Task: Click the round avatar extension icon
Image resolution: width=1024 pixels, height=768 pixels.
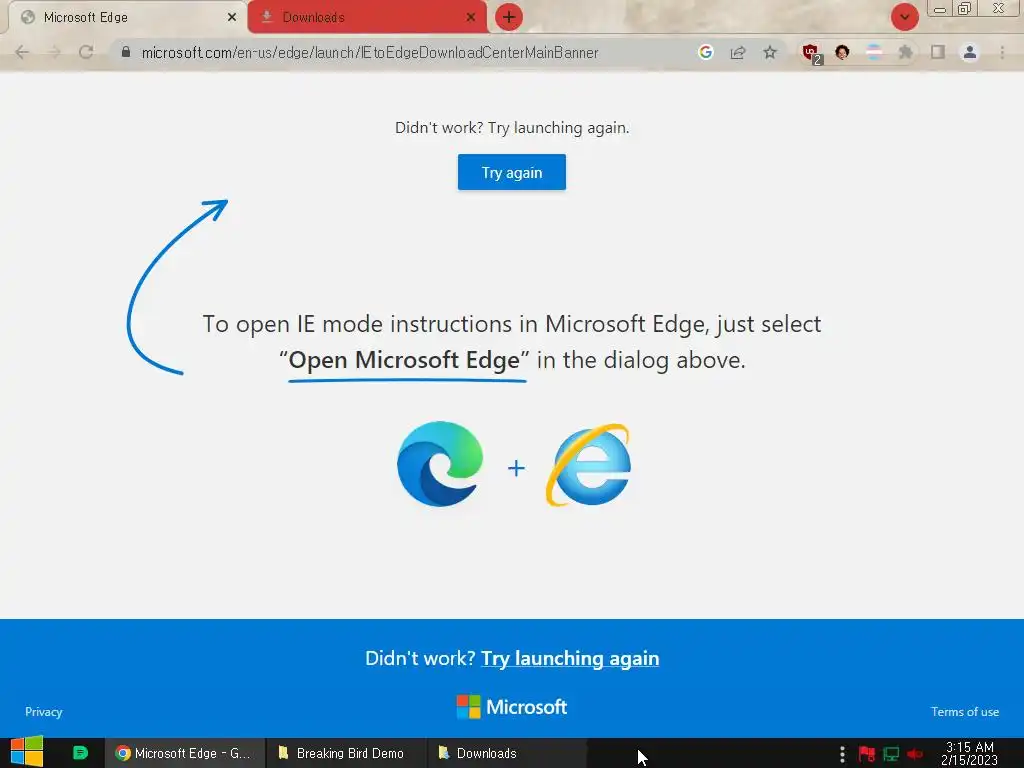Action: 842,52
